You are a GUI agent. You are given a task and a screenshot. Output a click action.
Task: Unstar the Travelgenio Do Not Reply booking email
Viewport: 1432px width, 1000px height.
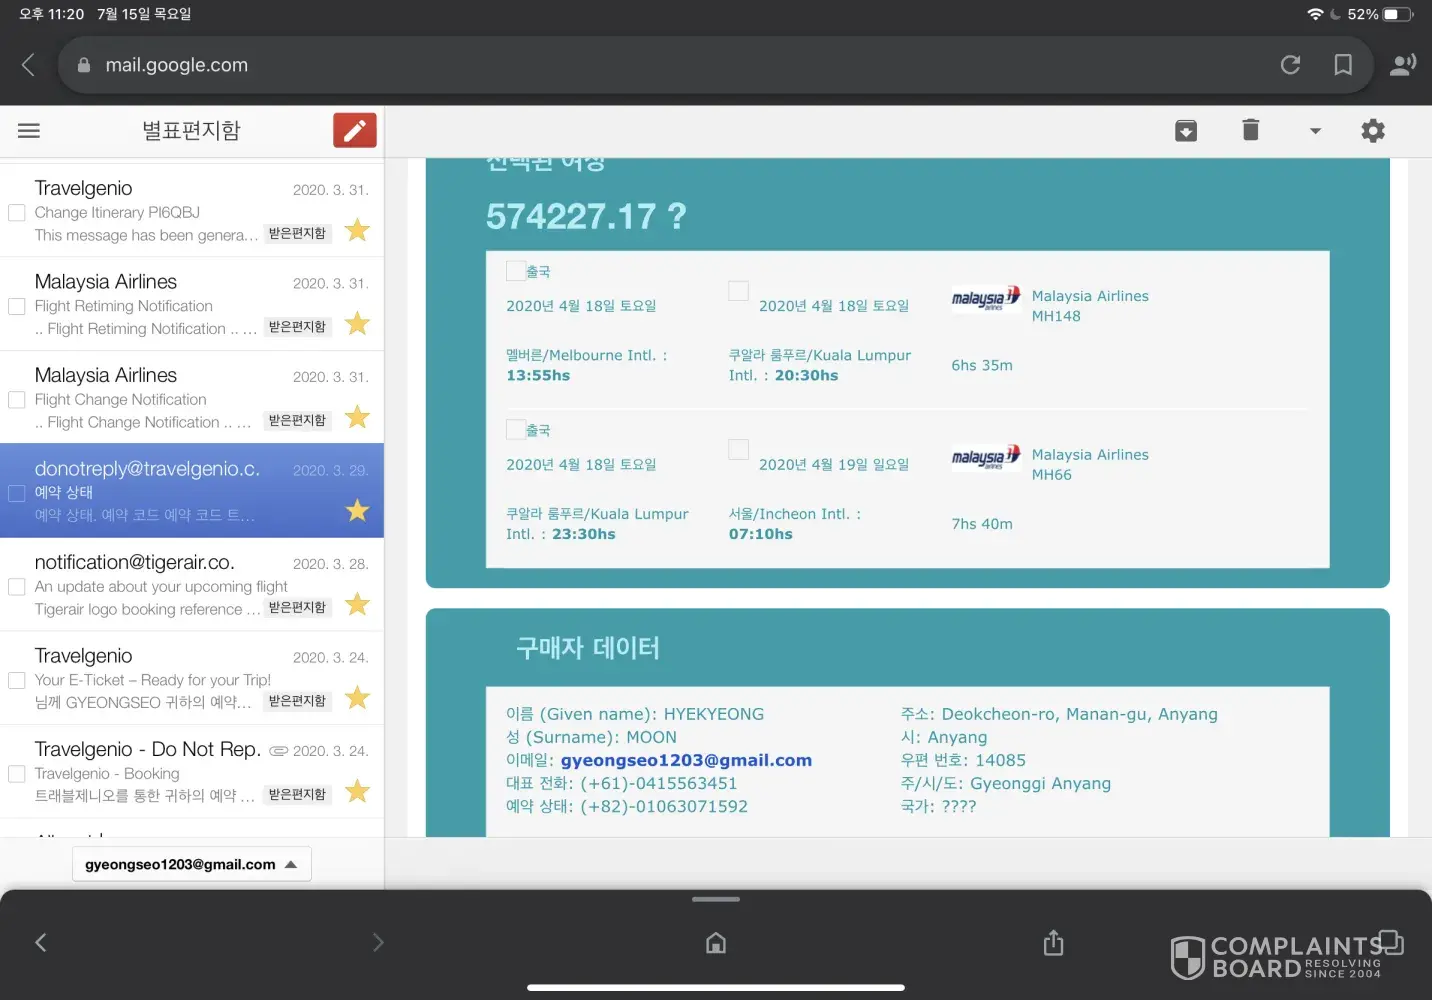pyautogui.click(x=357, y=791)
